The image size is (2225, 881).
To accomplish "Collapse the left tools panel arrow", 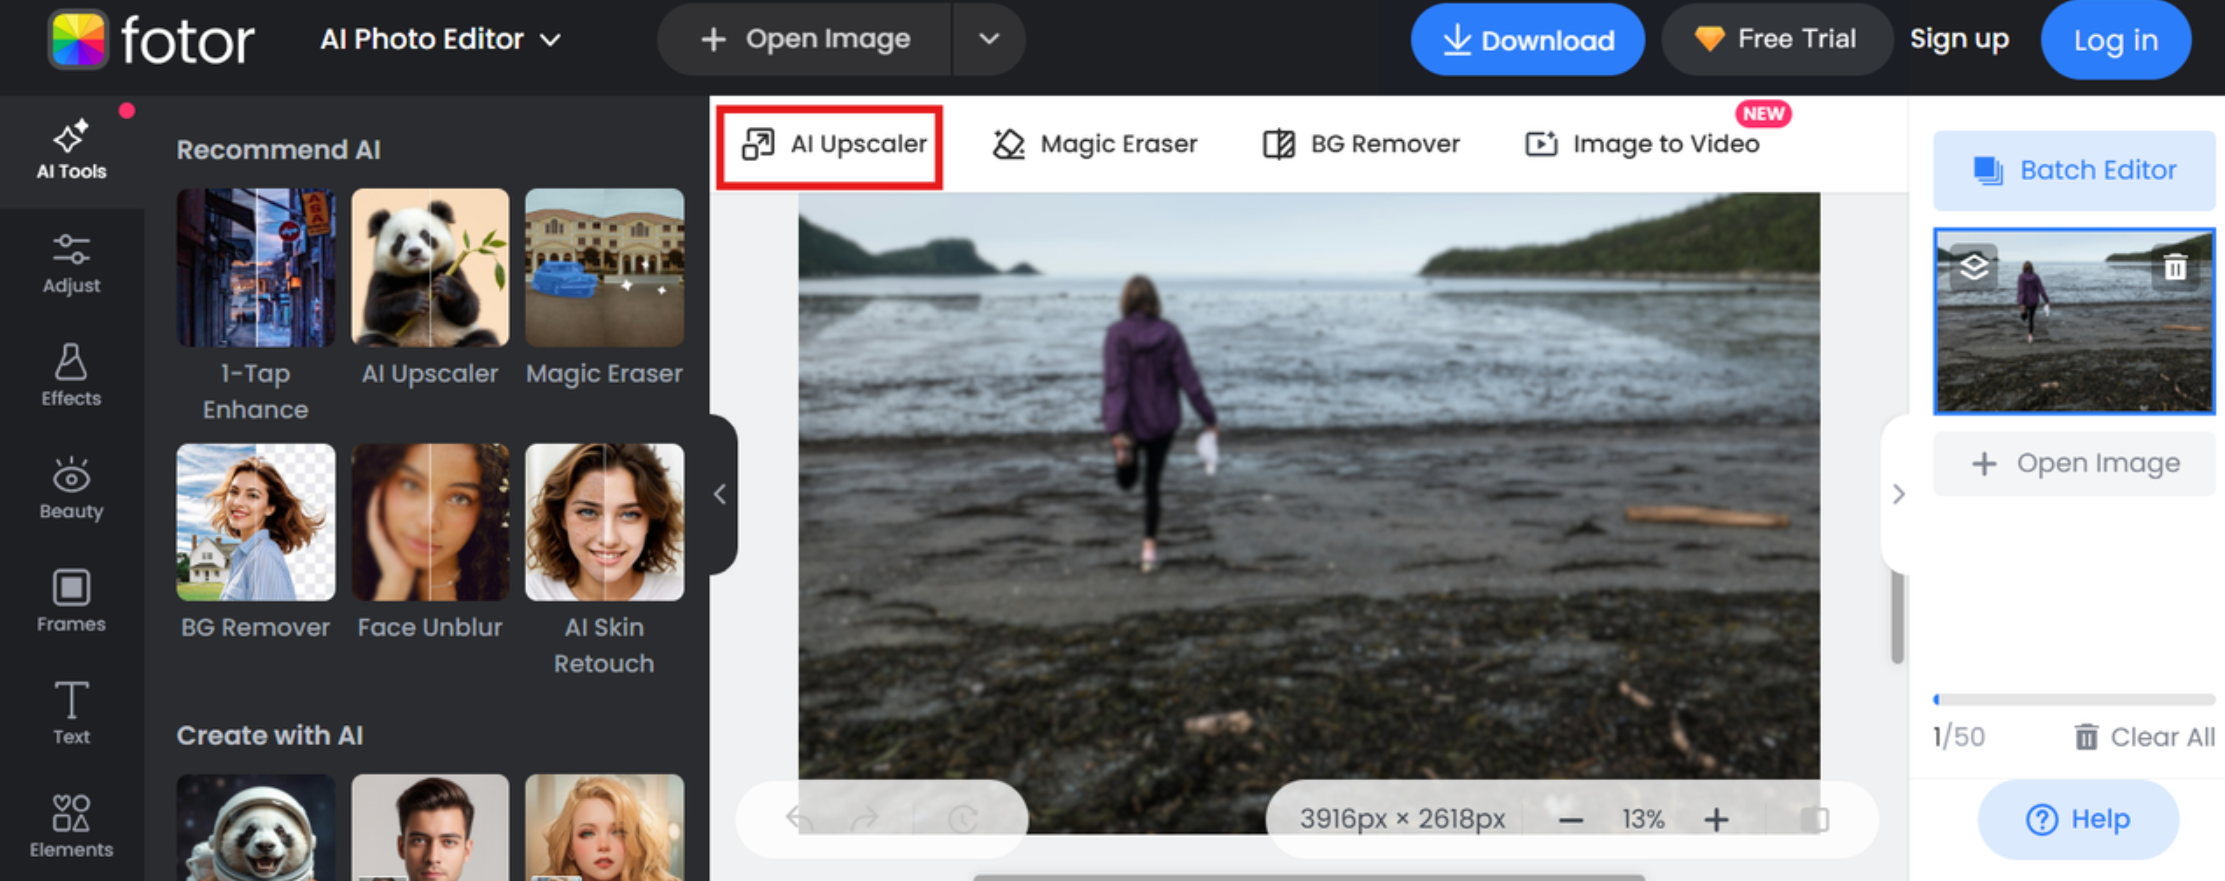I will pos(720,494).
